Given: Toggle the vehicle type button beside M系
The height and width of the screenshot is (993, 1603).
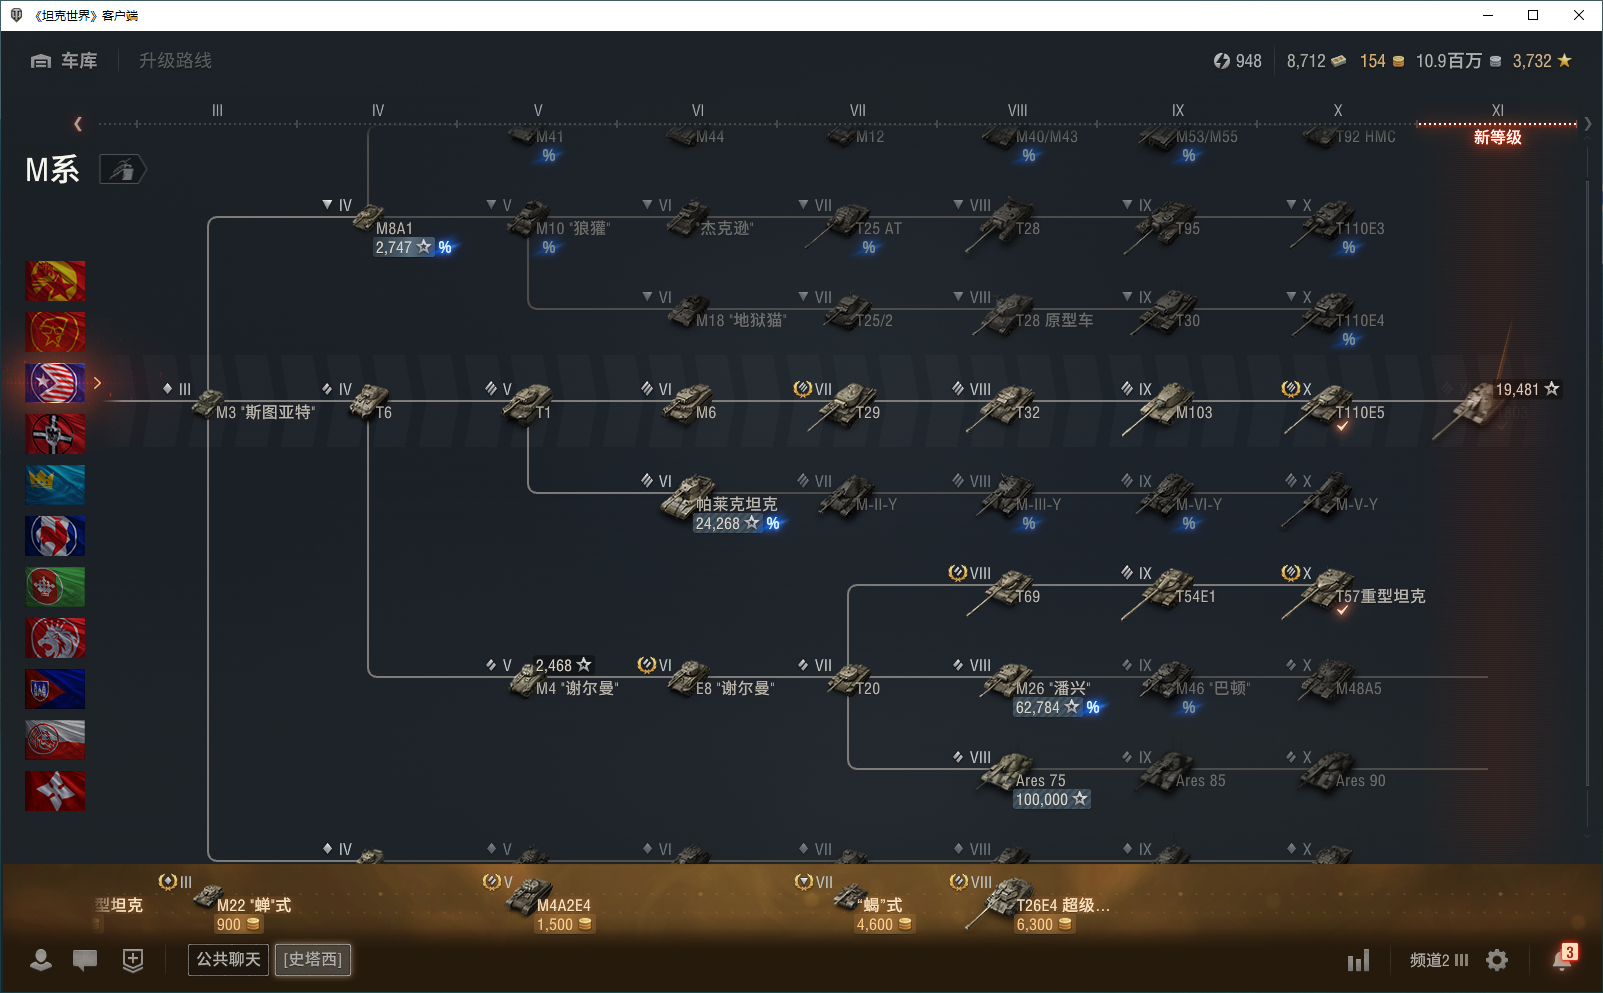Looking at the screenshot, I should [123, 170].
